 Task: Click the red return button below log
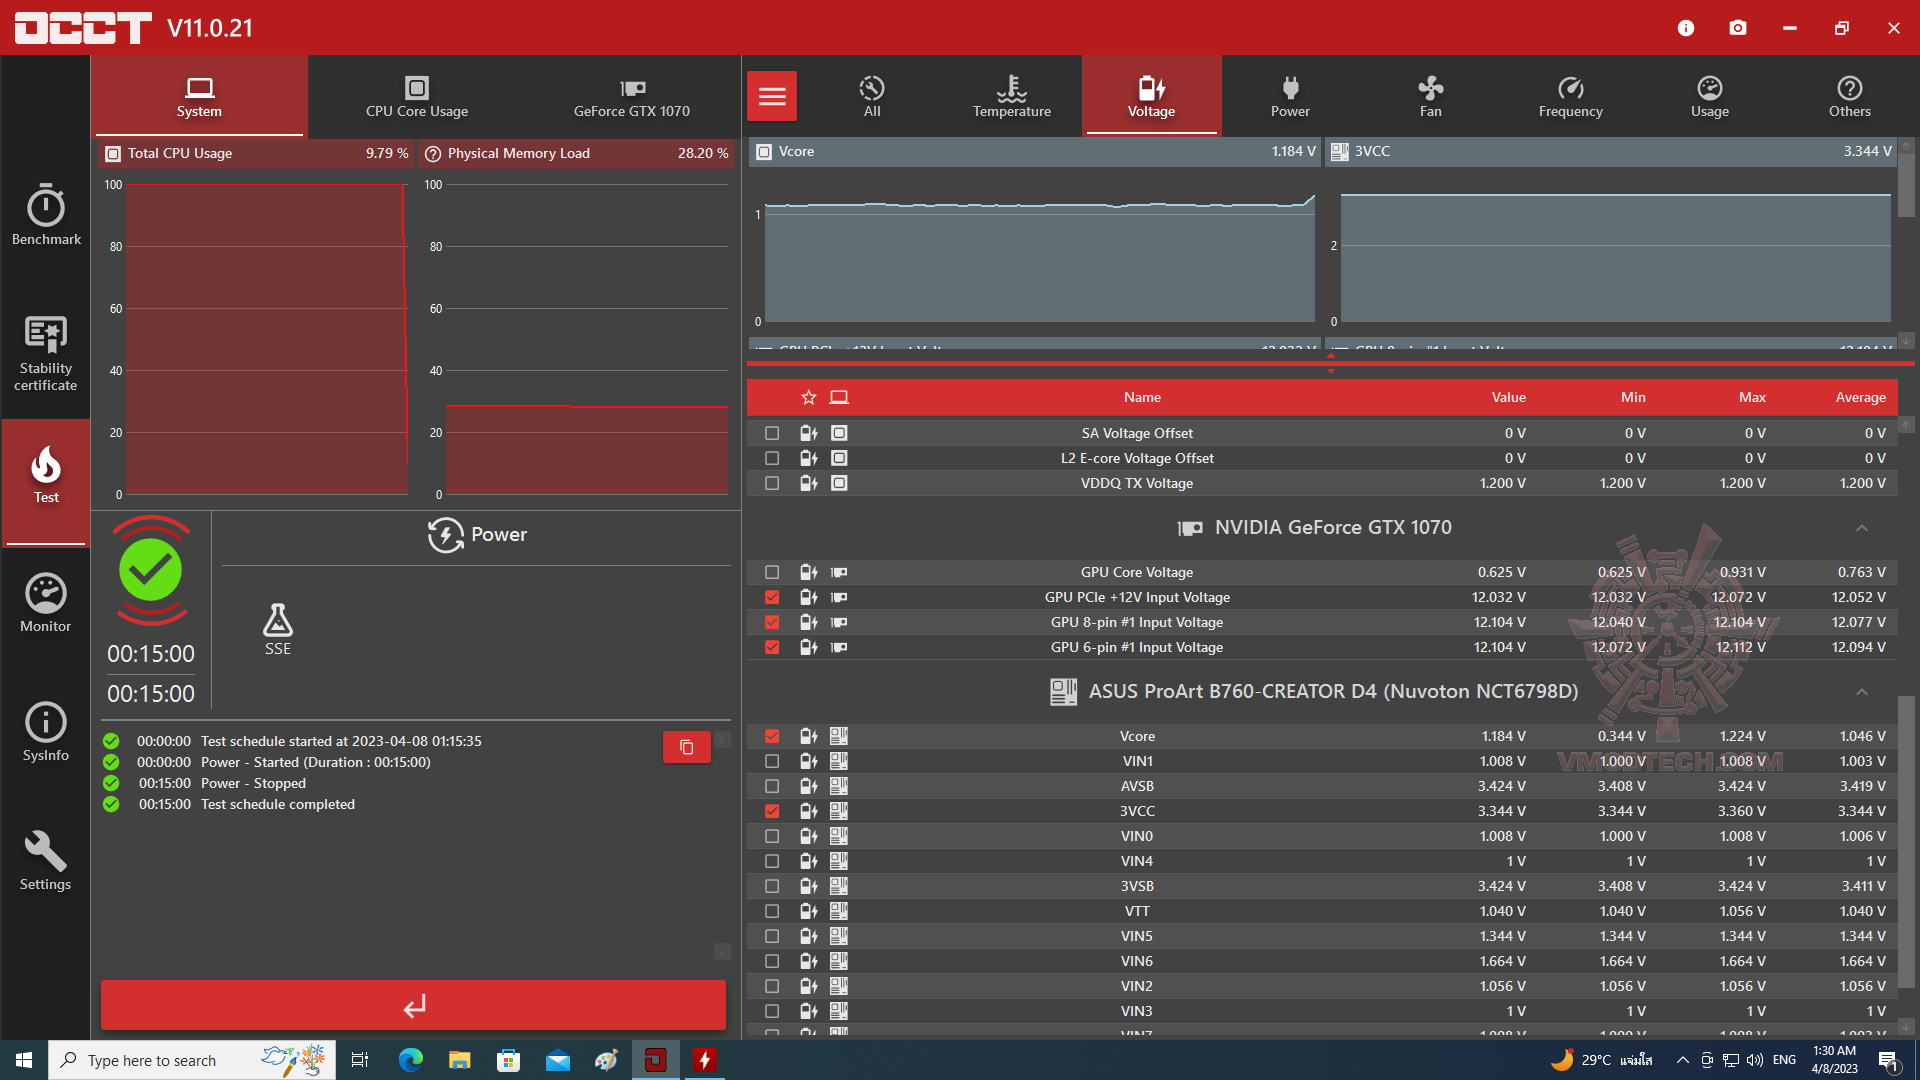pyautogui.click(x=413, y=1005)
